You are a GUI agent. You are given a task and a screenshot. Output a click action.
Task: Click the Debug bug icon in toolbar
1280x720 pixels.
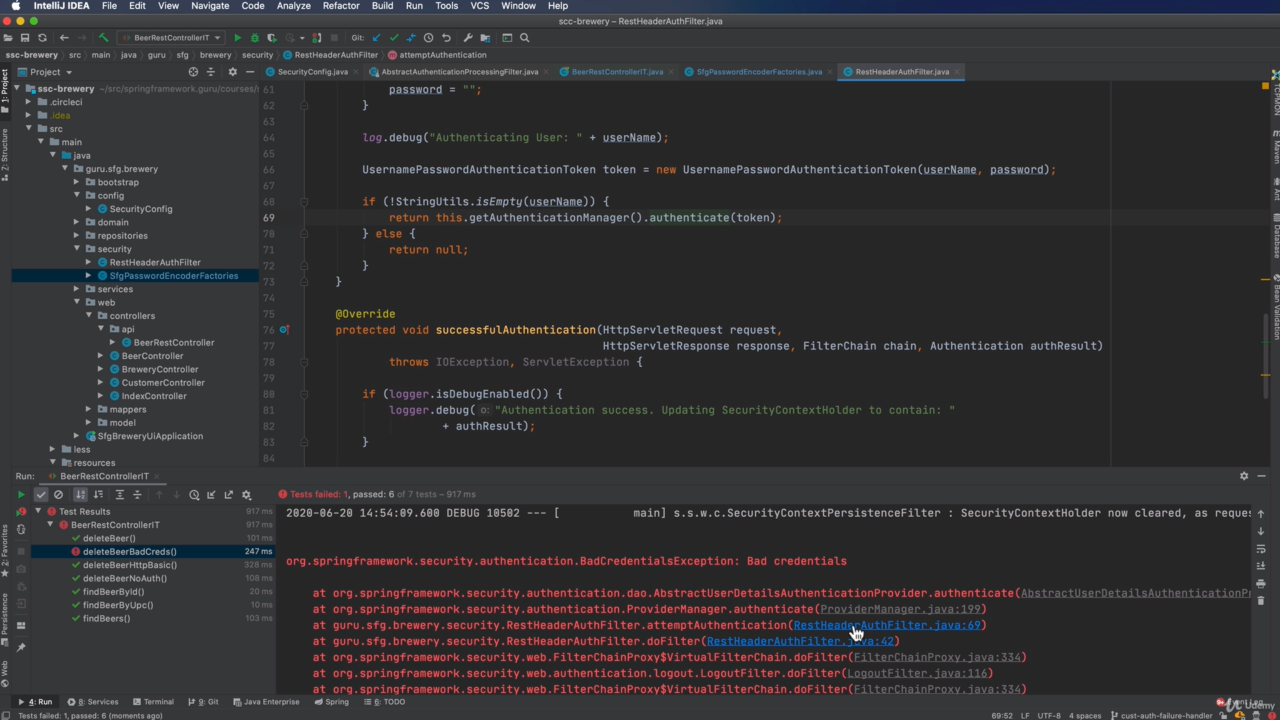[254, 38]
